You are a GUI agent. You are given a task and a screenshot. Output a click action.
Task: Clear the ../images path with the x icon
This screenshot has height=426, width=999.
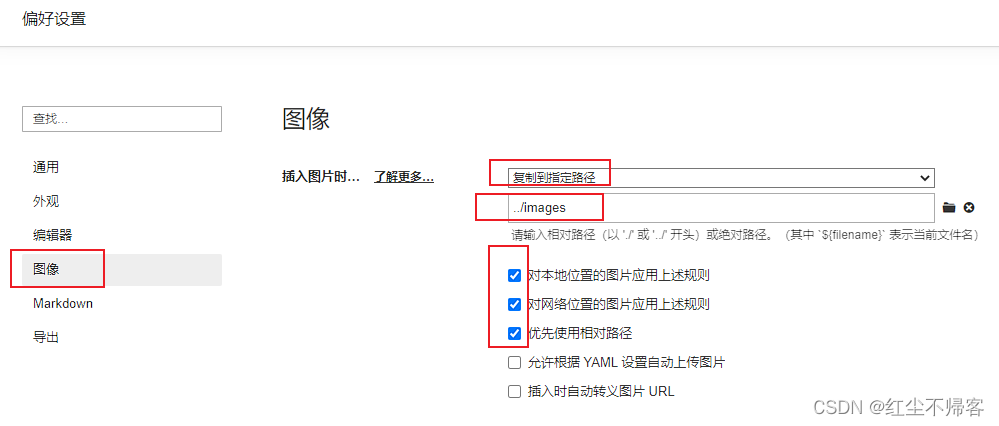point(969,207)
